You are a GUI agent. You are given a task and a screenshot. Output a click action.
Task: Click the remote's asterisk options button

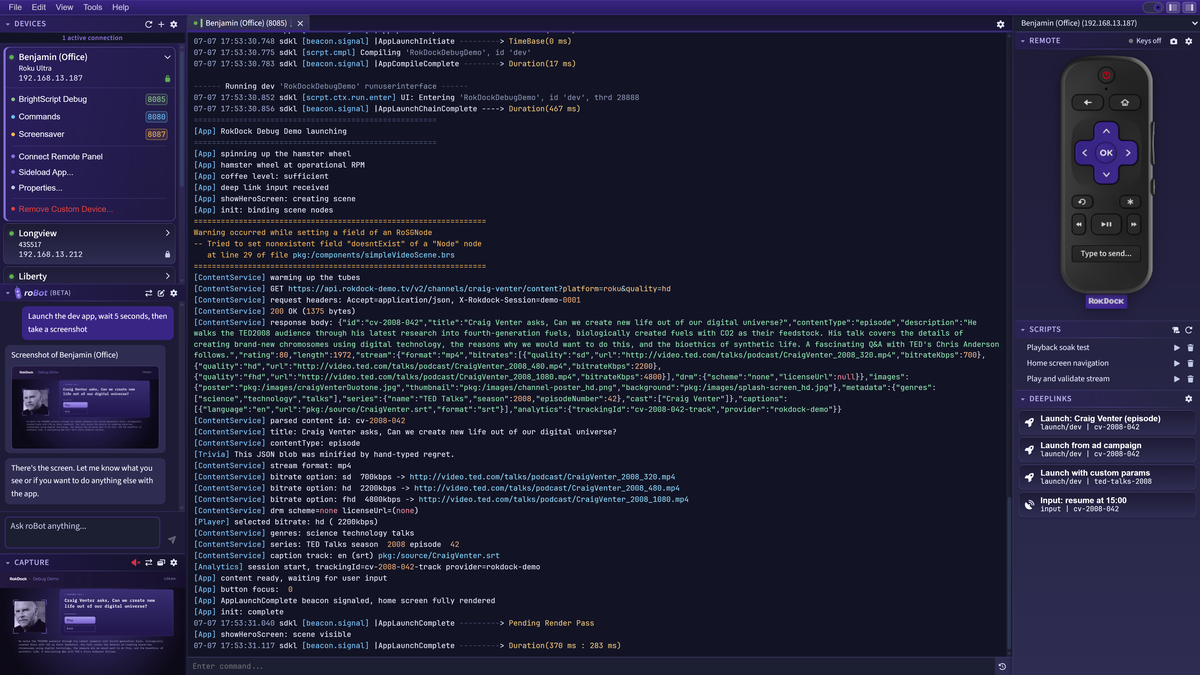[1130, 201]
